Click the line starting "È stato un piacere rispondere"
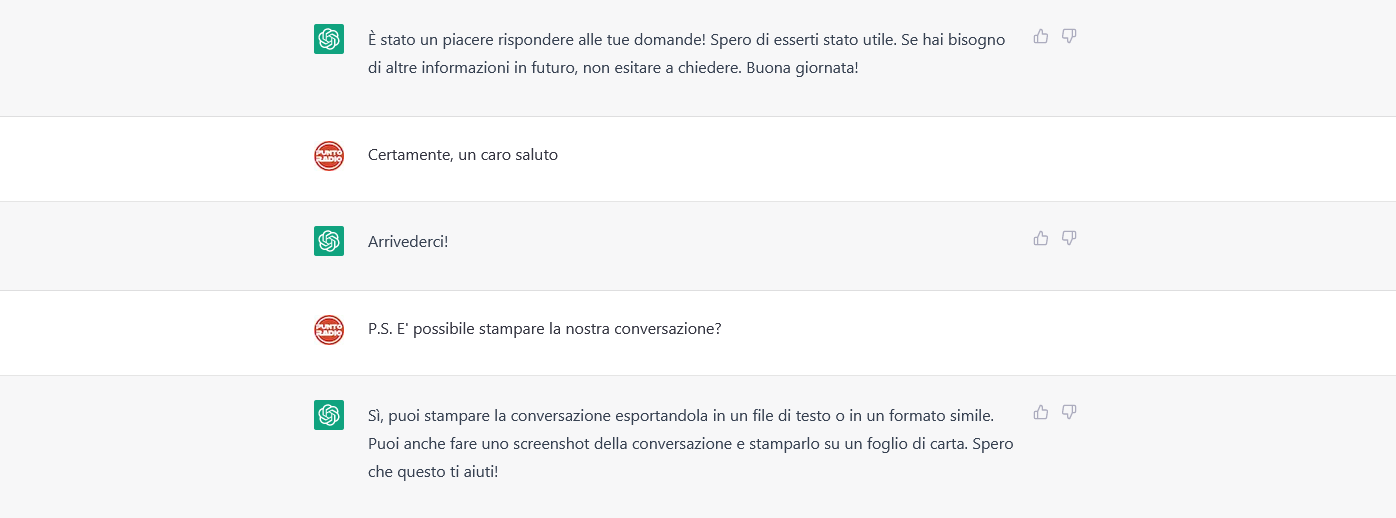Viewport: 1396px width, 518px height. point(686,39)
